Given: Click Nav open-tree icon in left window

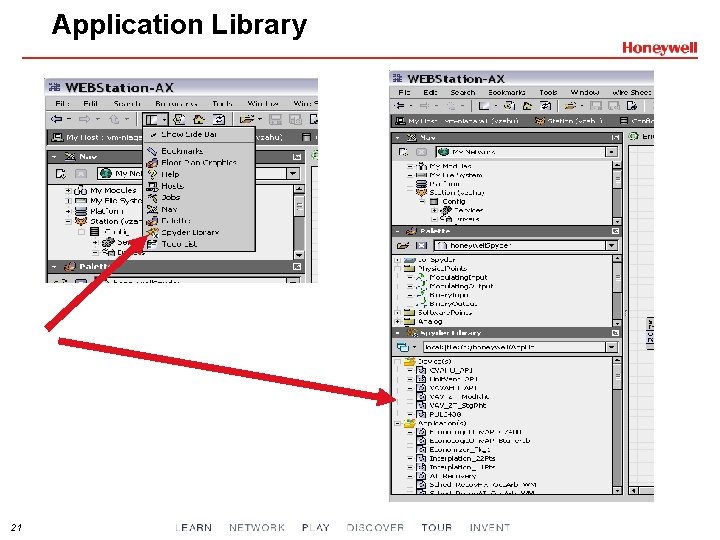Looking at the screenshot, I should pos(61,174).
